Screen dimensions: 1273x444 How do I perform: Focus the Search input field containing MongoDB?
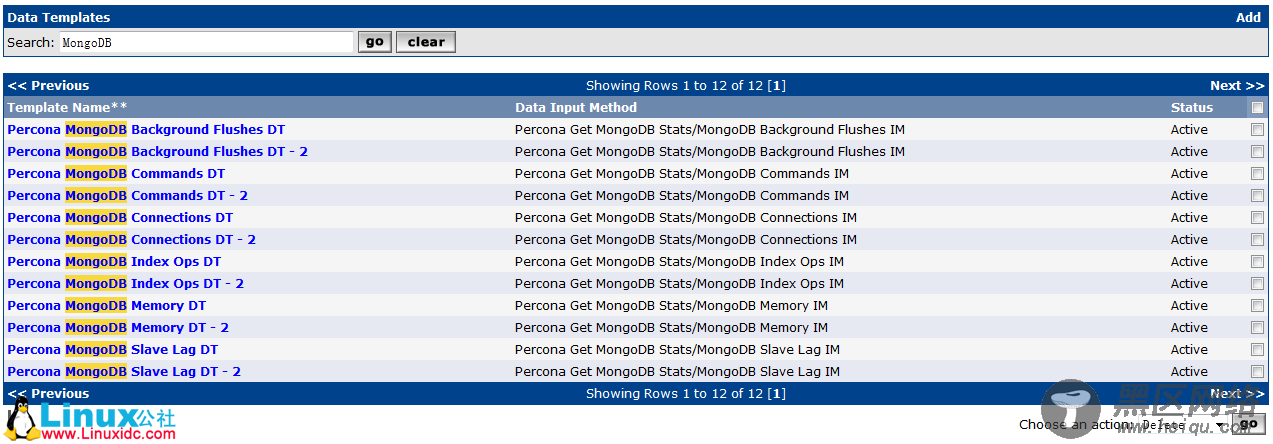[x=206, y=42]
